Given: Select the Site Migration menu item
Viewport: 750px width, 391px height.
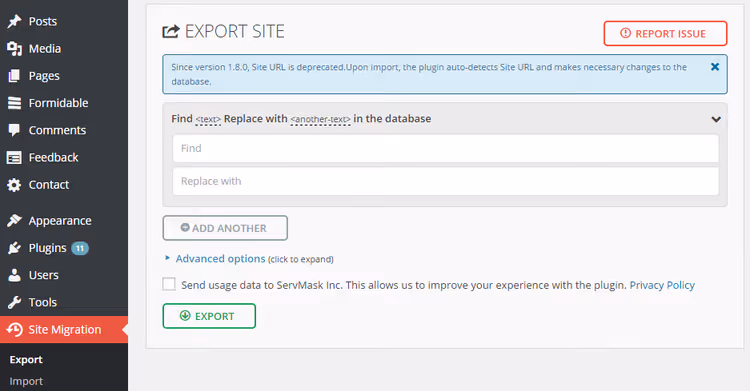Looking at the screenshot, I should (64, 330).
